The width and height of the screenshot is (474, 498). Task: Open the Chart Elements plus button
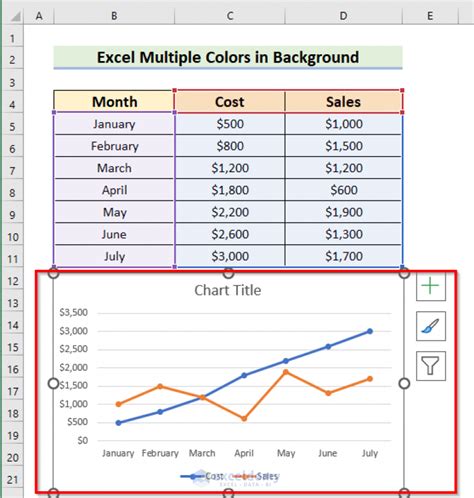[431, 286]
